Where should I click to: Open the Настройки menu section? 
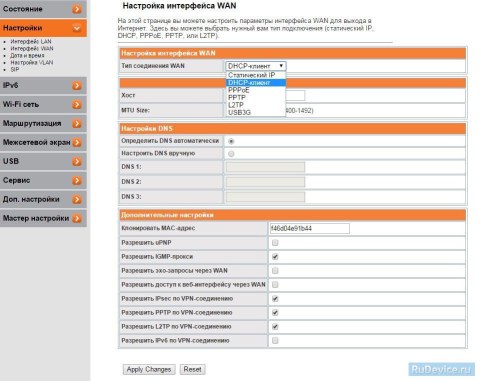pyautogui.click(x=43, y=28)
